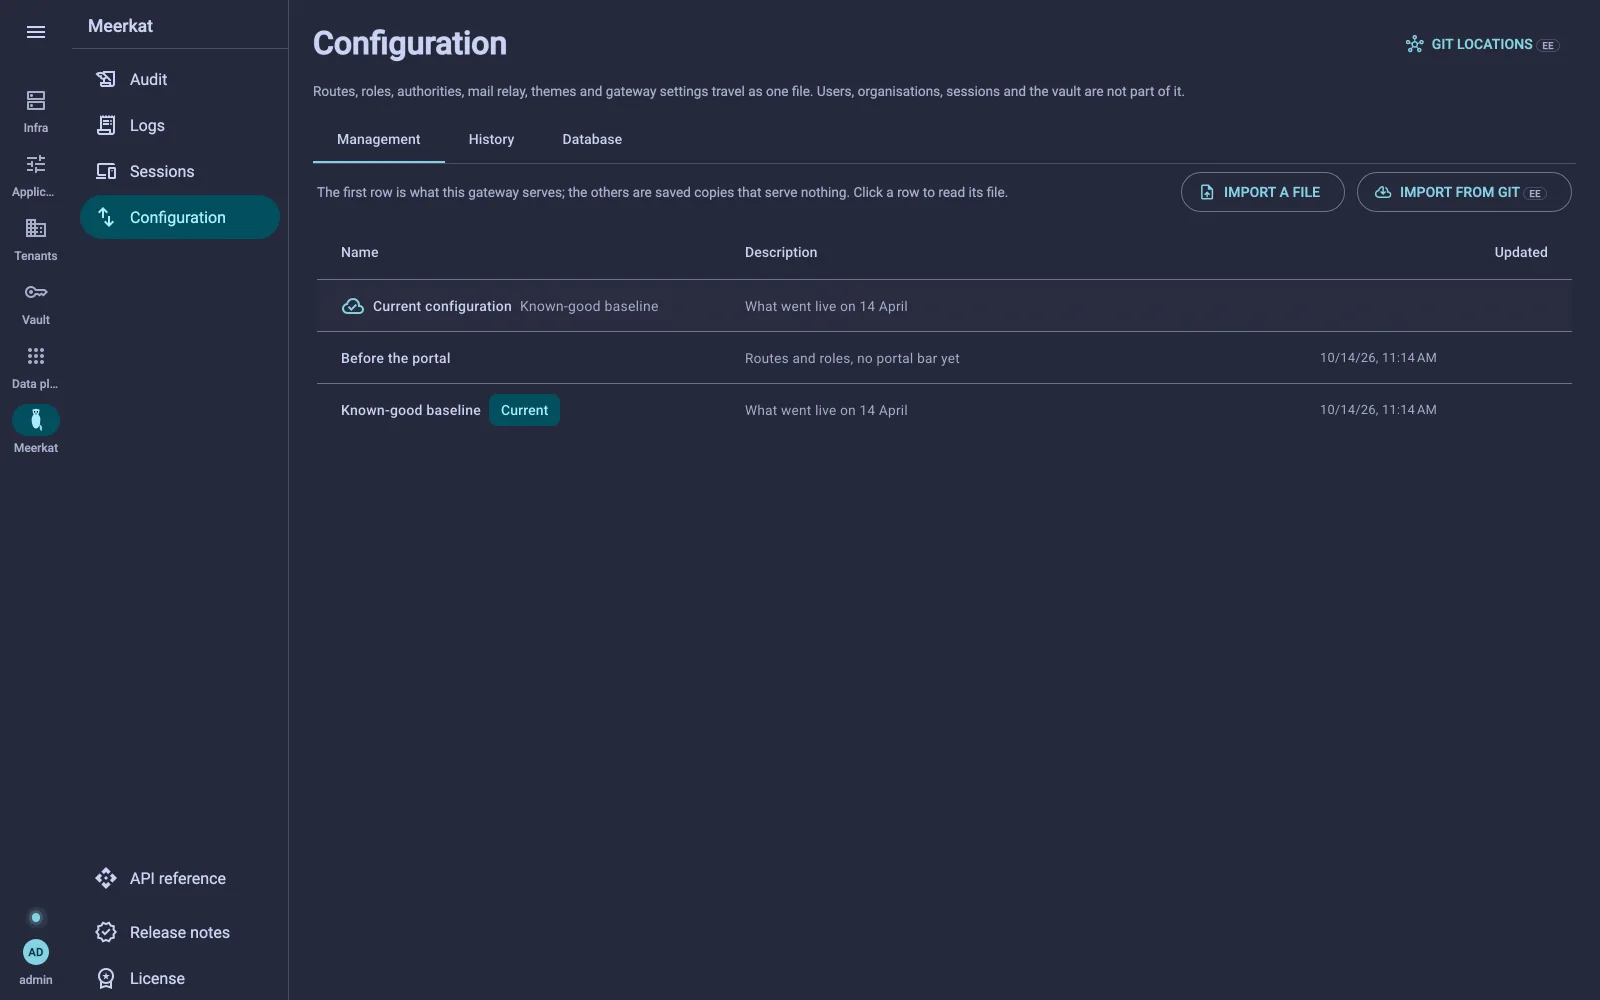The image size is (1600, 1000).
Task: Click the Release notes badge icon
Action: click(106, 932)
